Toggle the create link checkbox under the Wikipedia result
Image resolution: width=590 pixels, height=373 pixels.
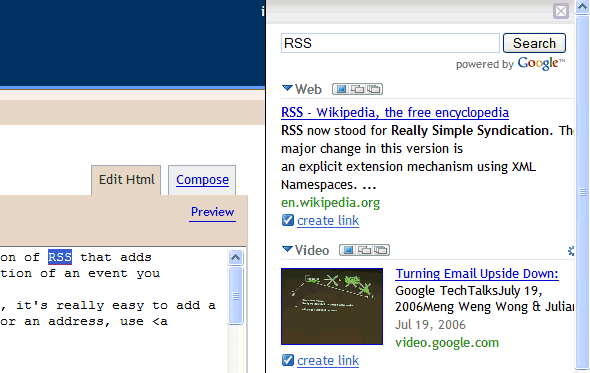click(x=287, y=220)
